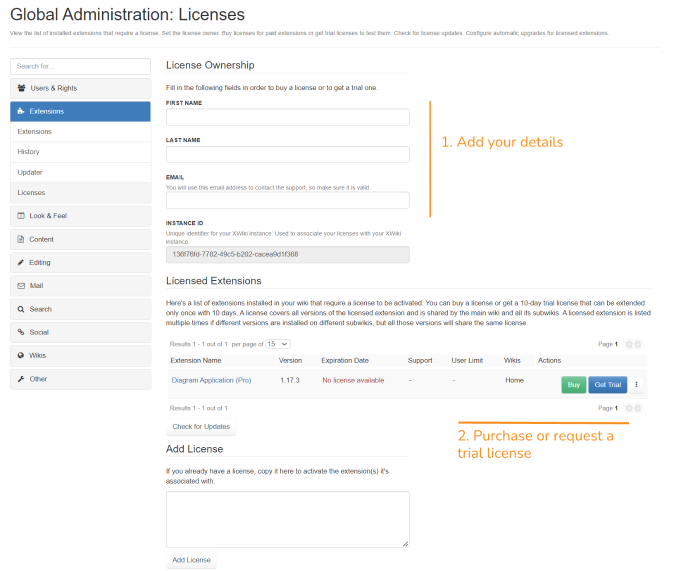Click the 'No license available' cell
The width and height of the screenshot is (700, 571).
(x=353, y=380)
